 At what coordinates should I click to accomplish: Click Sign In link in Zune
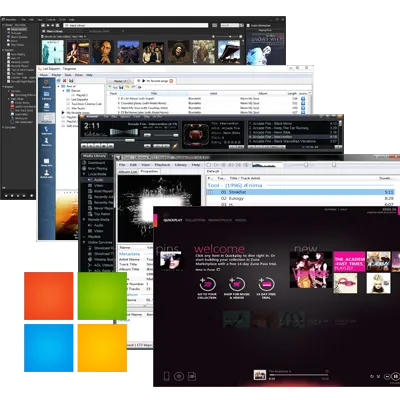coord(389,209)
